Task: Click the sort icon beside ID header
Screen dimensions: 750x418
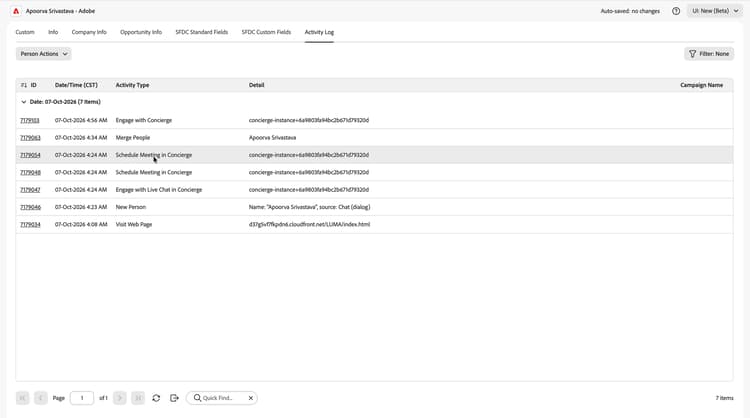Action: click(23, 85)
